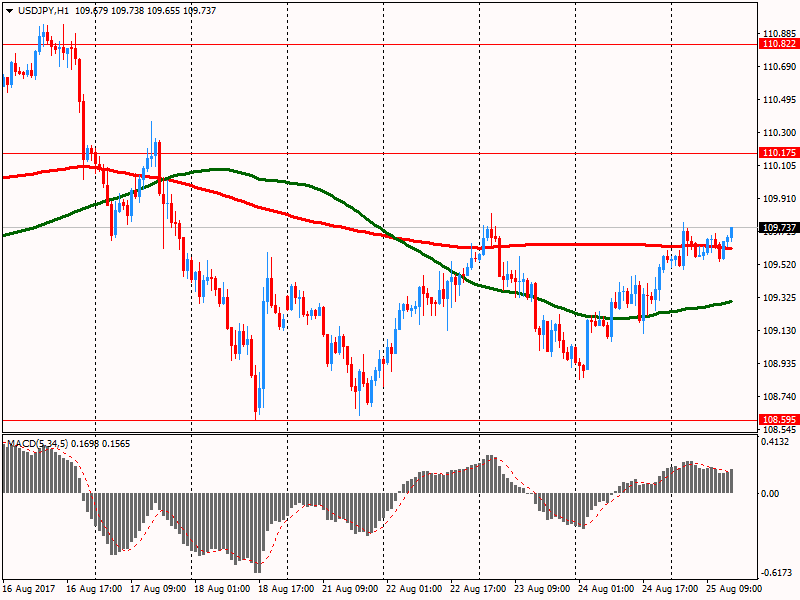
Task: Click the 110.495 price axis value
Action: click(779, 100)
